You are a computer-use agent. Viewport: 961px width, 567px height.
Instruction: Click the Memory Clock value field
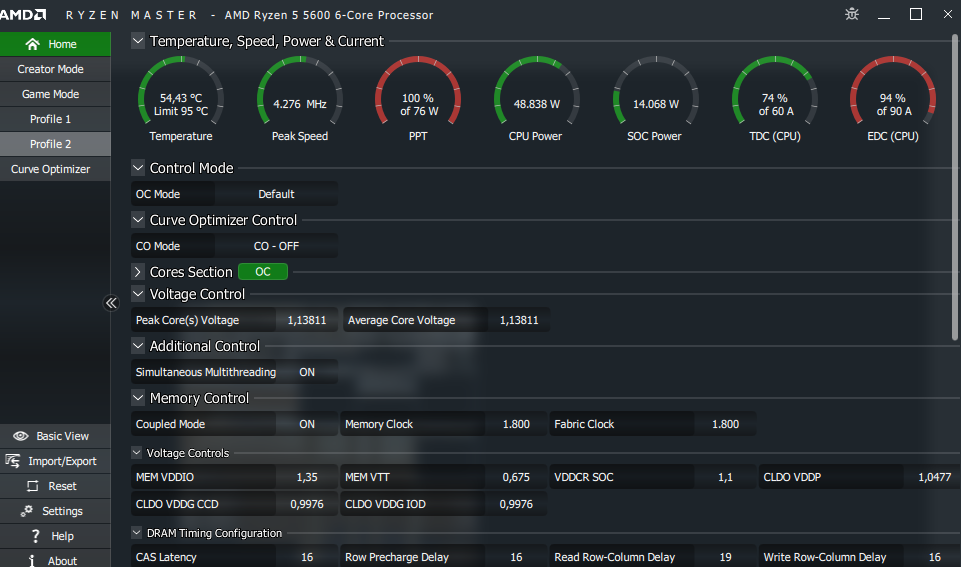coord(516,424)
